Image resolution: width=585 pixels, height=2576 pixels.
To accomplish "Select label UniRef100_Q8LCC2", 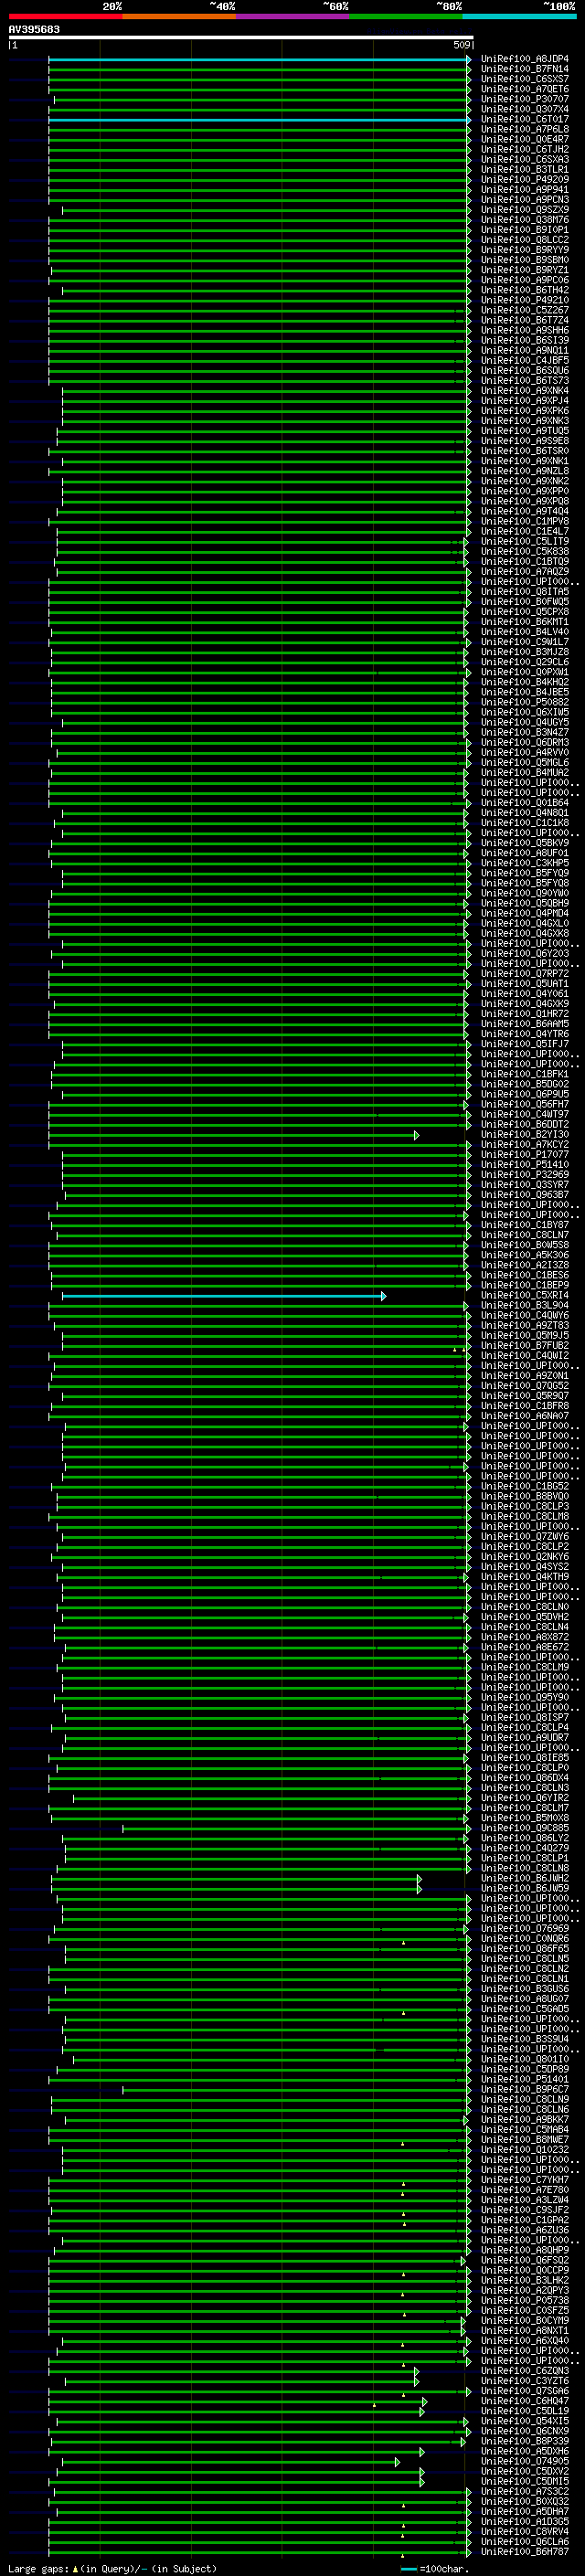I will tap(524, 240).
